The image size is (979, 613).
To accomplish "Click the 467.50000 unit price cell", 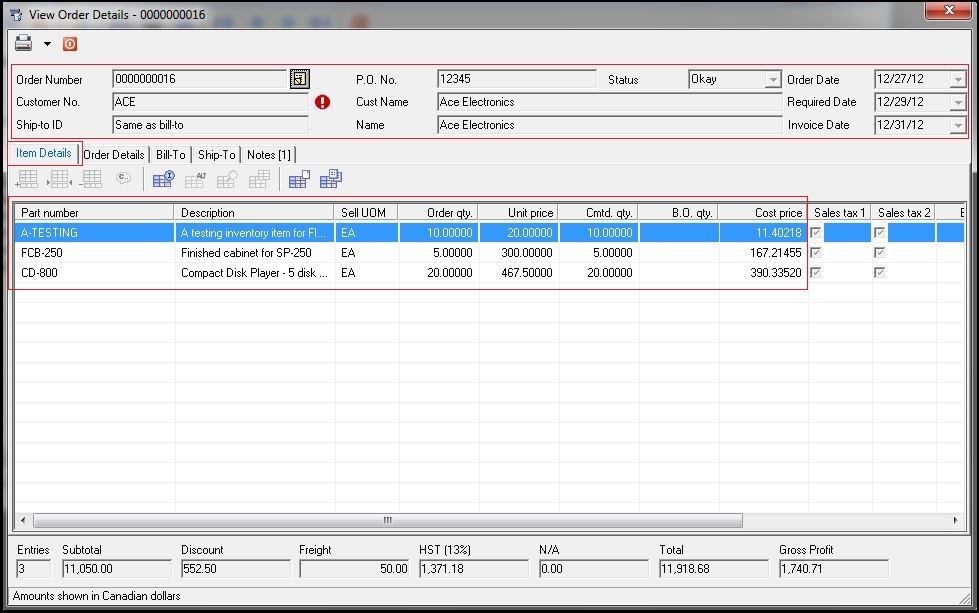I will 518,273.
